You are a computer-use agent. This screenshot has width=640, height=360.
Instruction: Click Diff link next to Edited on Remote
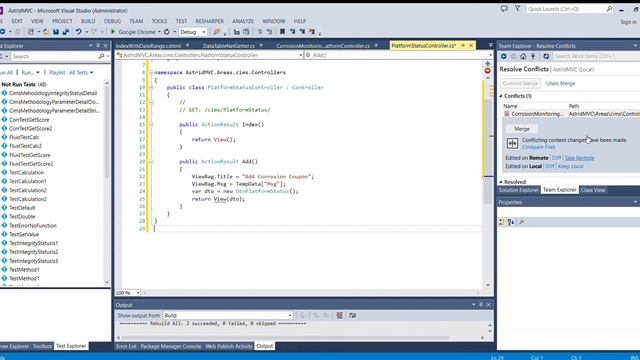pyautogui.click(x=556, y=158)
